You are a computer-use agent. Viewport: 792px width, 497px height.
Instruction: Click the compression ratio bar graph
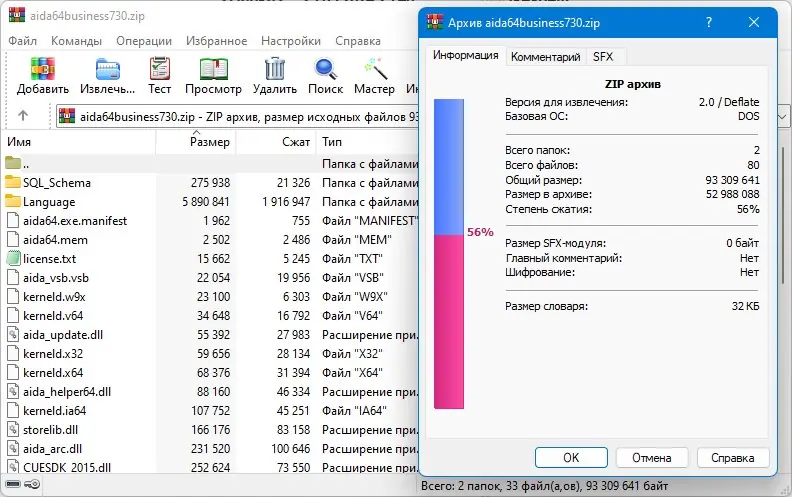coord(449,254)
